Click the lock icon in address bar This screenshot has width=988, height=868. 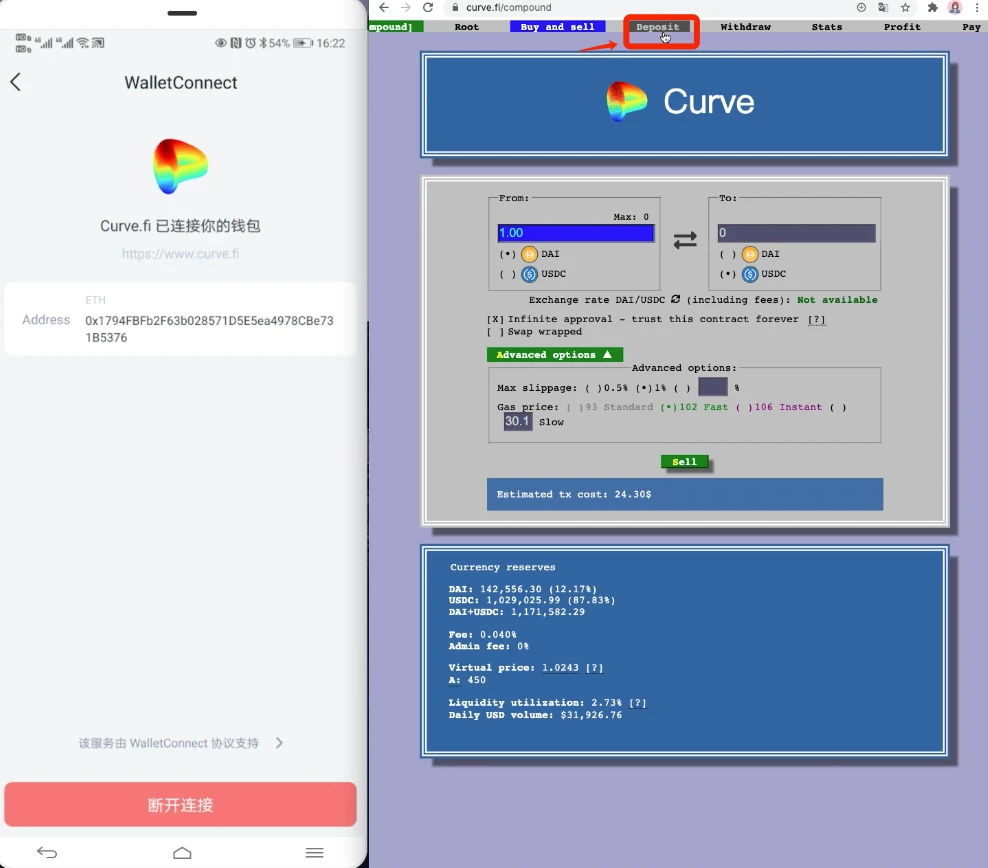455,8
